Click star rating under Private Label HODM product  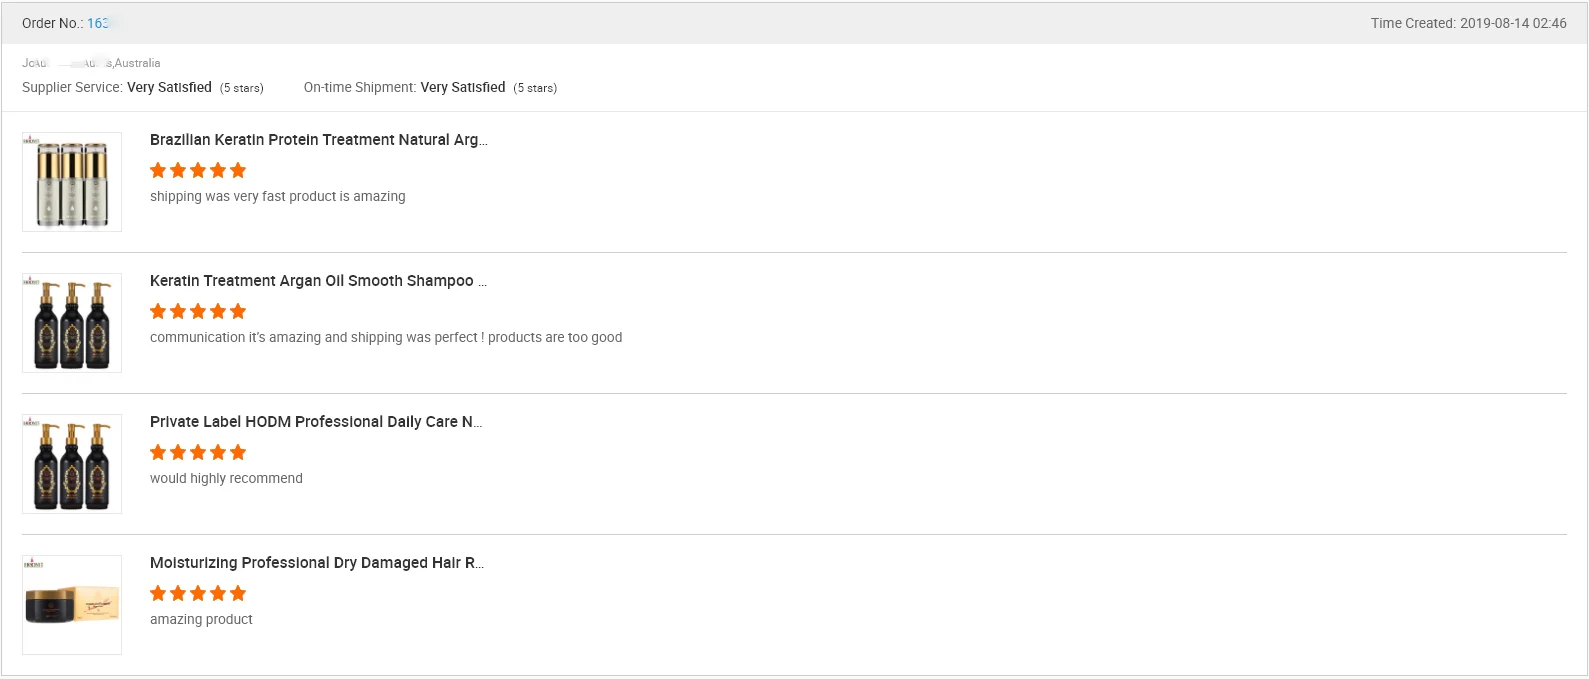[198, 452]
